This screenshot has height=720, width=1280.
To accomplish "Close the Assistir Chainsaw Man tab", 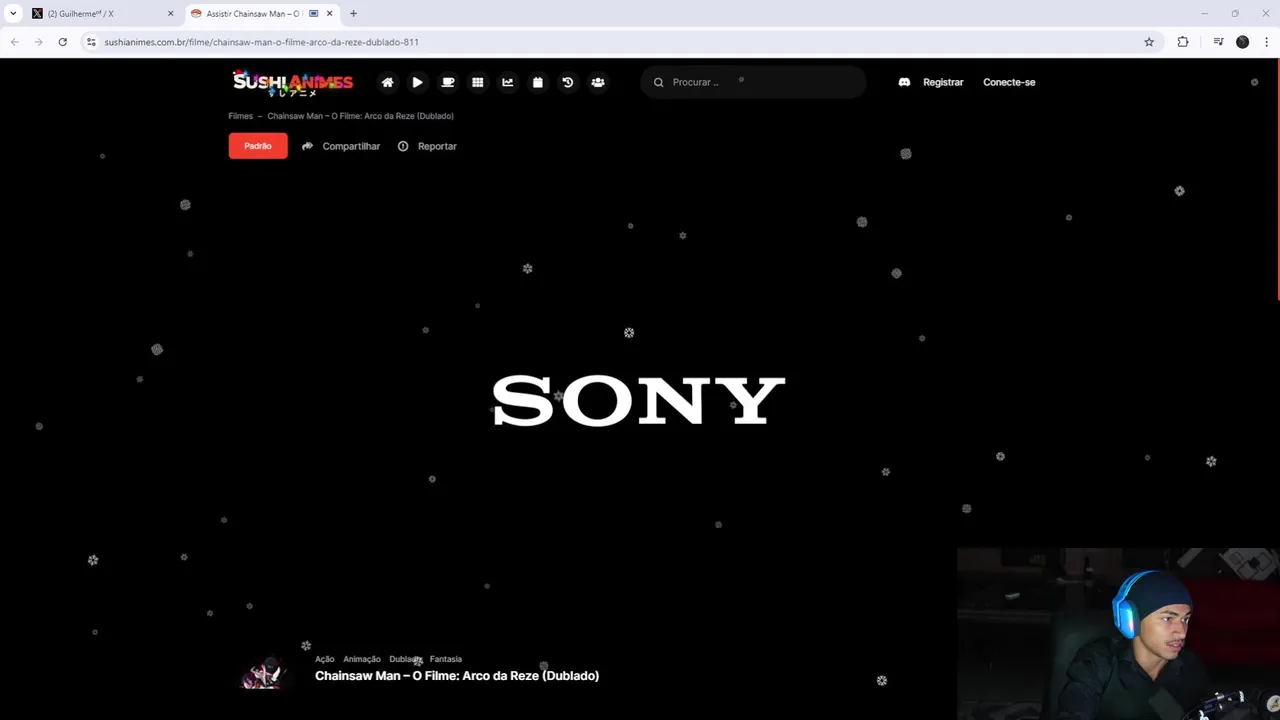I will pos(329,14).
